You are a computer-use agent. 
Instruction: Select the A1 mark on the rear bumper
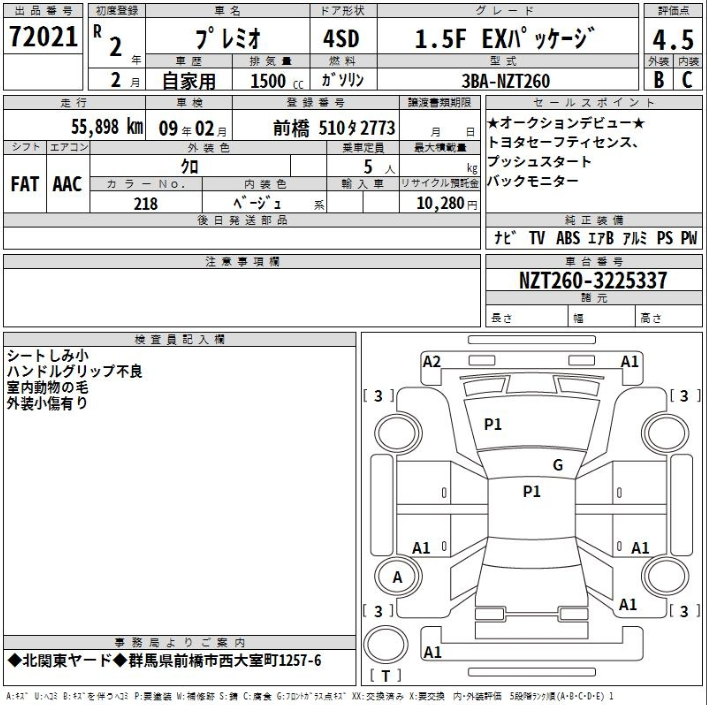pyautogui.click(x=433, y=652)
